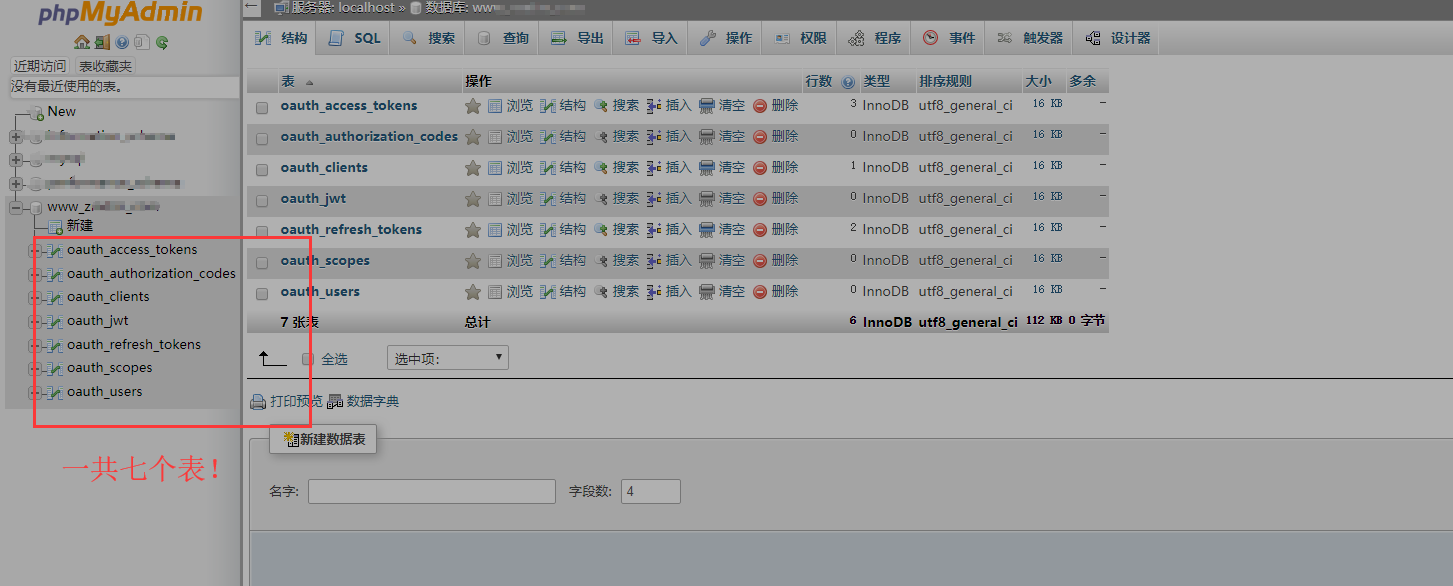Open oauth_scopes link in sidebar tree
Screen dimensions: 1453x586
pyautogui.click(x=110, y=368)
